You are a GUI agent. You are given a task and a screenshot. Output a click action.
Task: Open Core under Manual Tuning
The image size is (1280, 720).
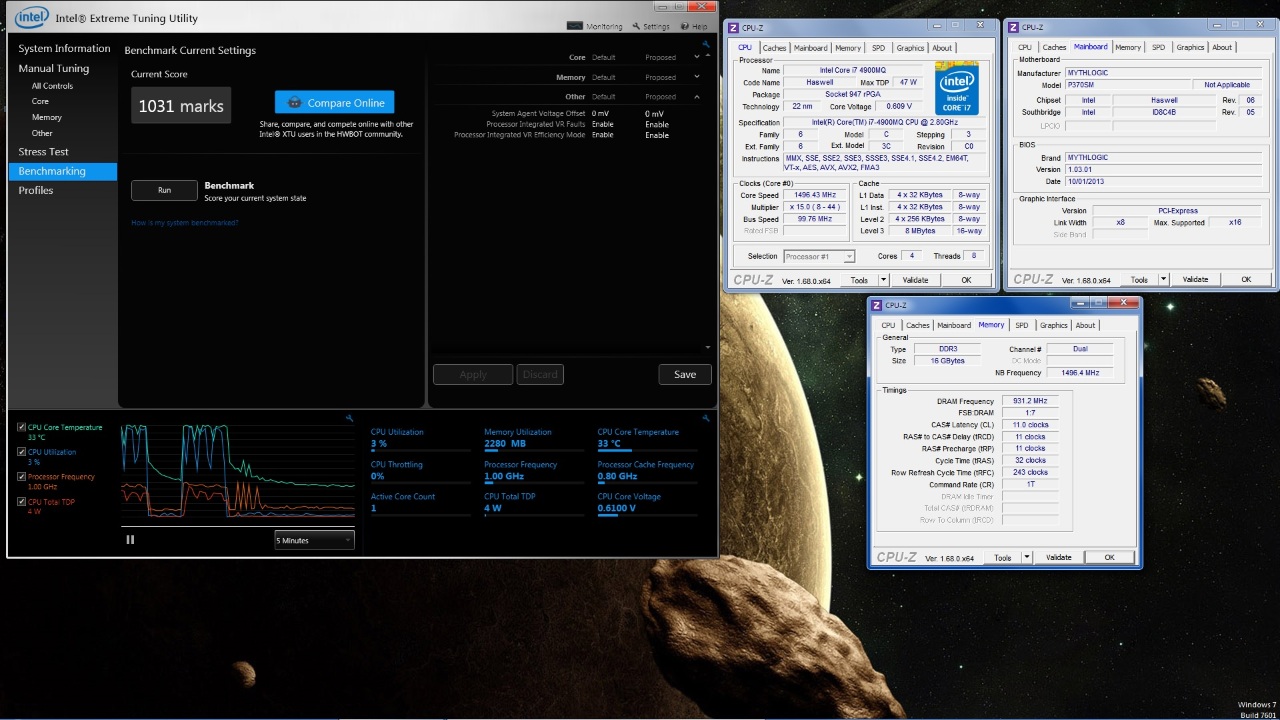click(x=40, y=101)
